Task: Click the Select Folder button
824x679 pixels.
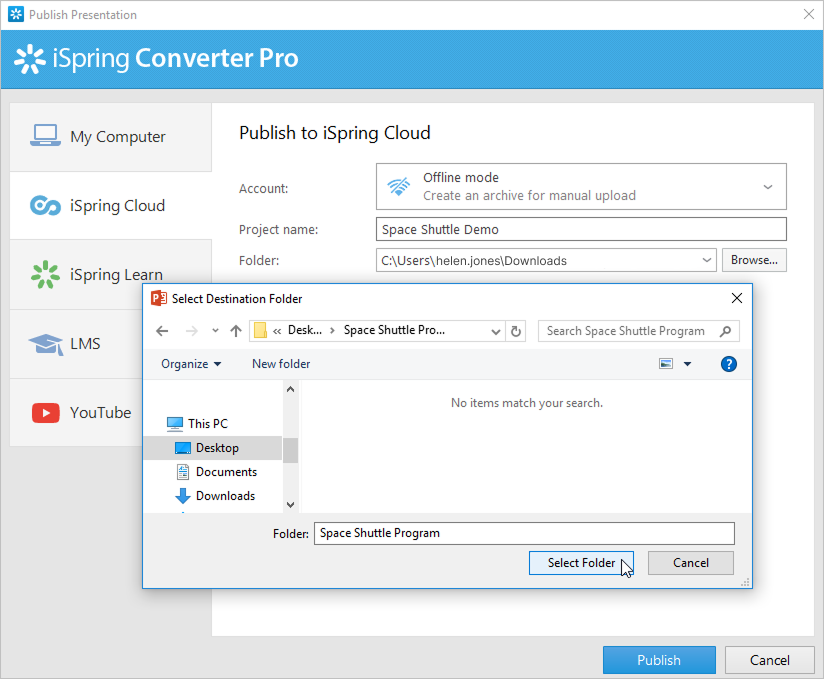Action: point(581,563)
